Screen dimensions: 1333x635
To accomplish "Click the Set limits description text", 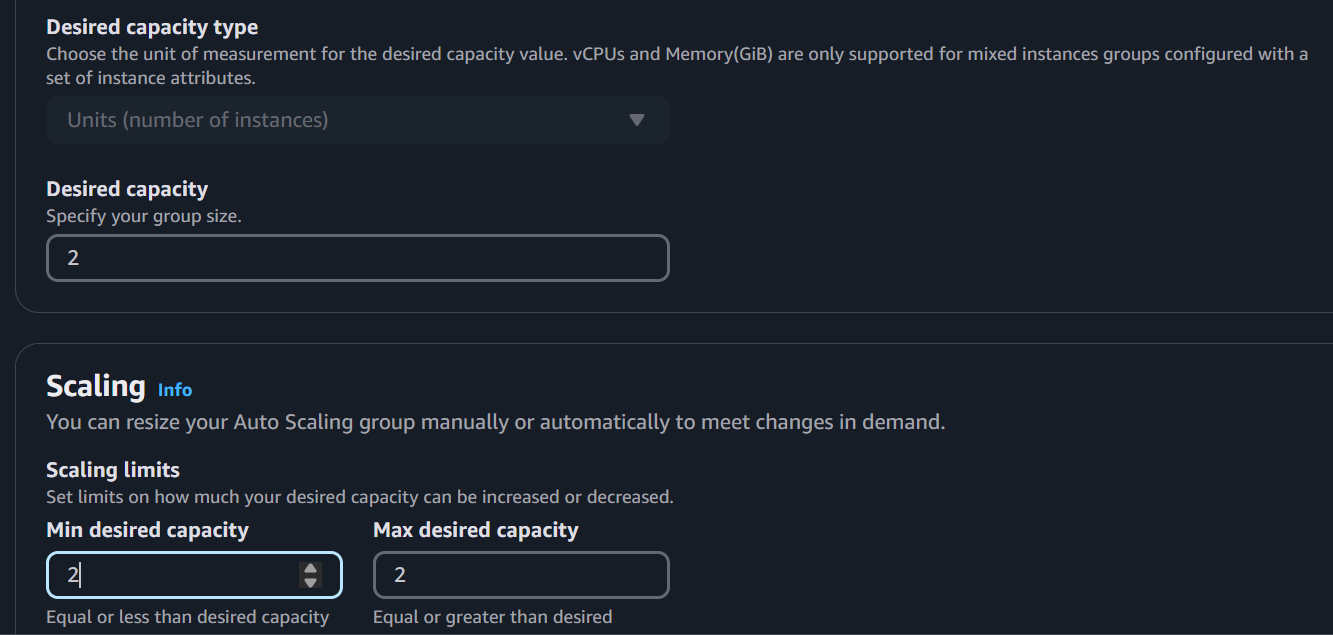I will tap(360, 496).
